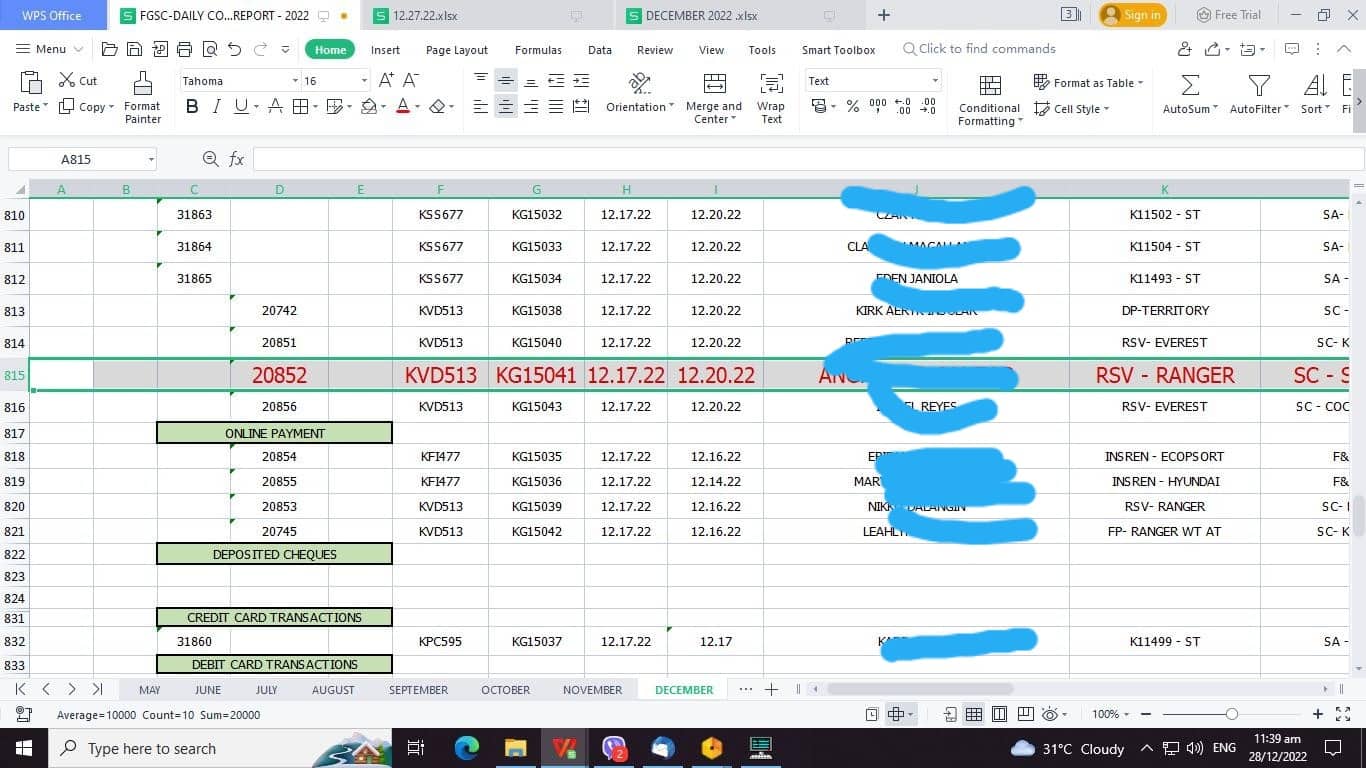The height and width of the screenshot is (768, 1366).
Task: Click the Format Painter tool
Action: [x=142, y=98]
